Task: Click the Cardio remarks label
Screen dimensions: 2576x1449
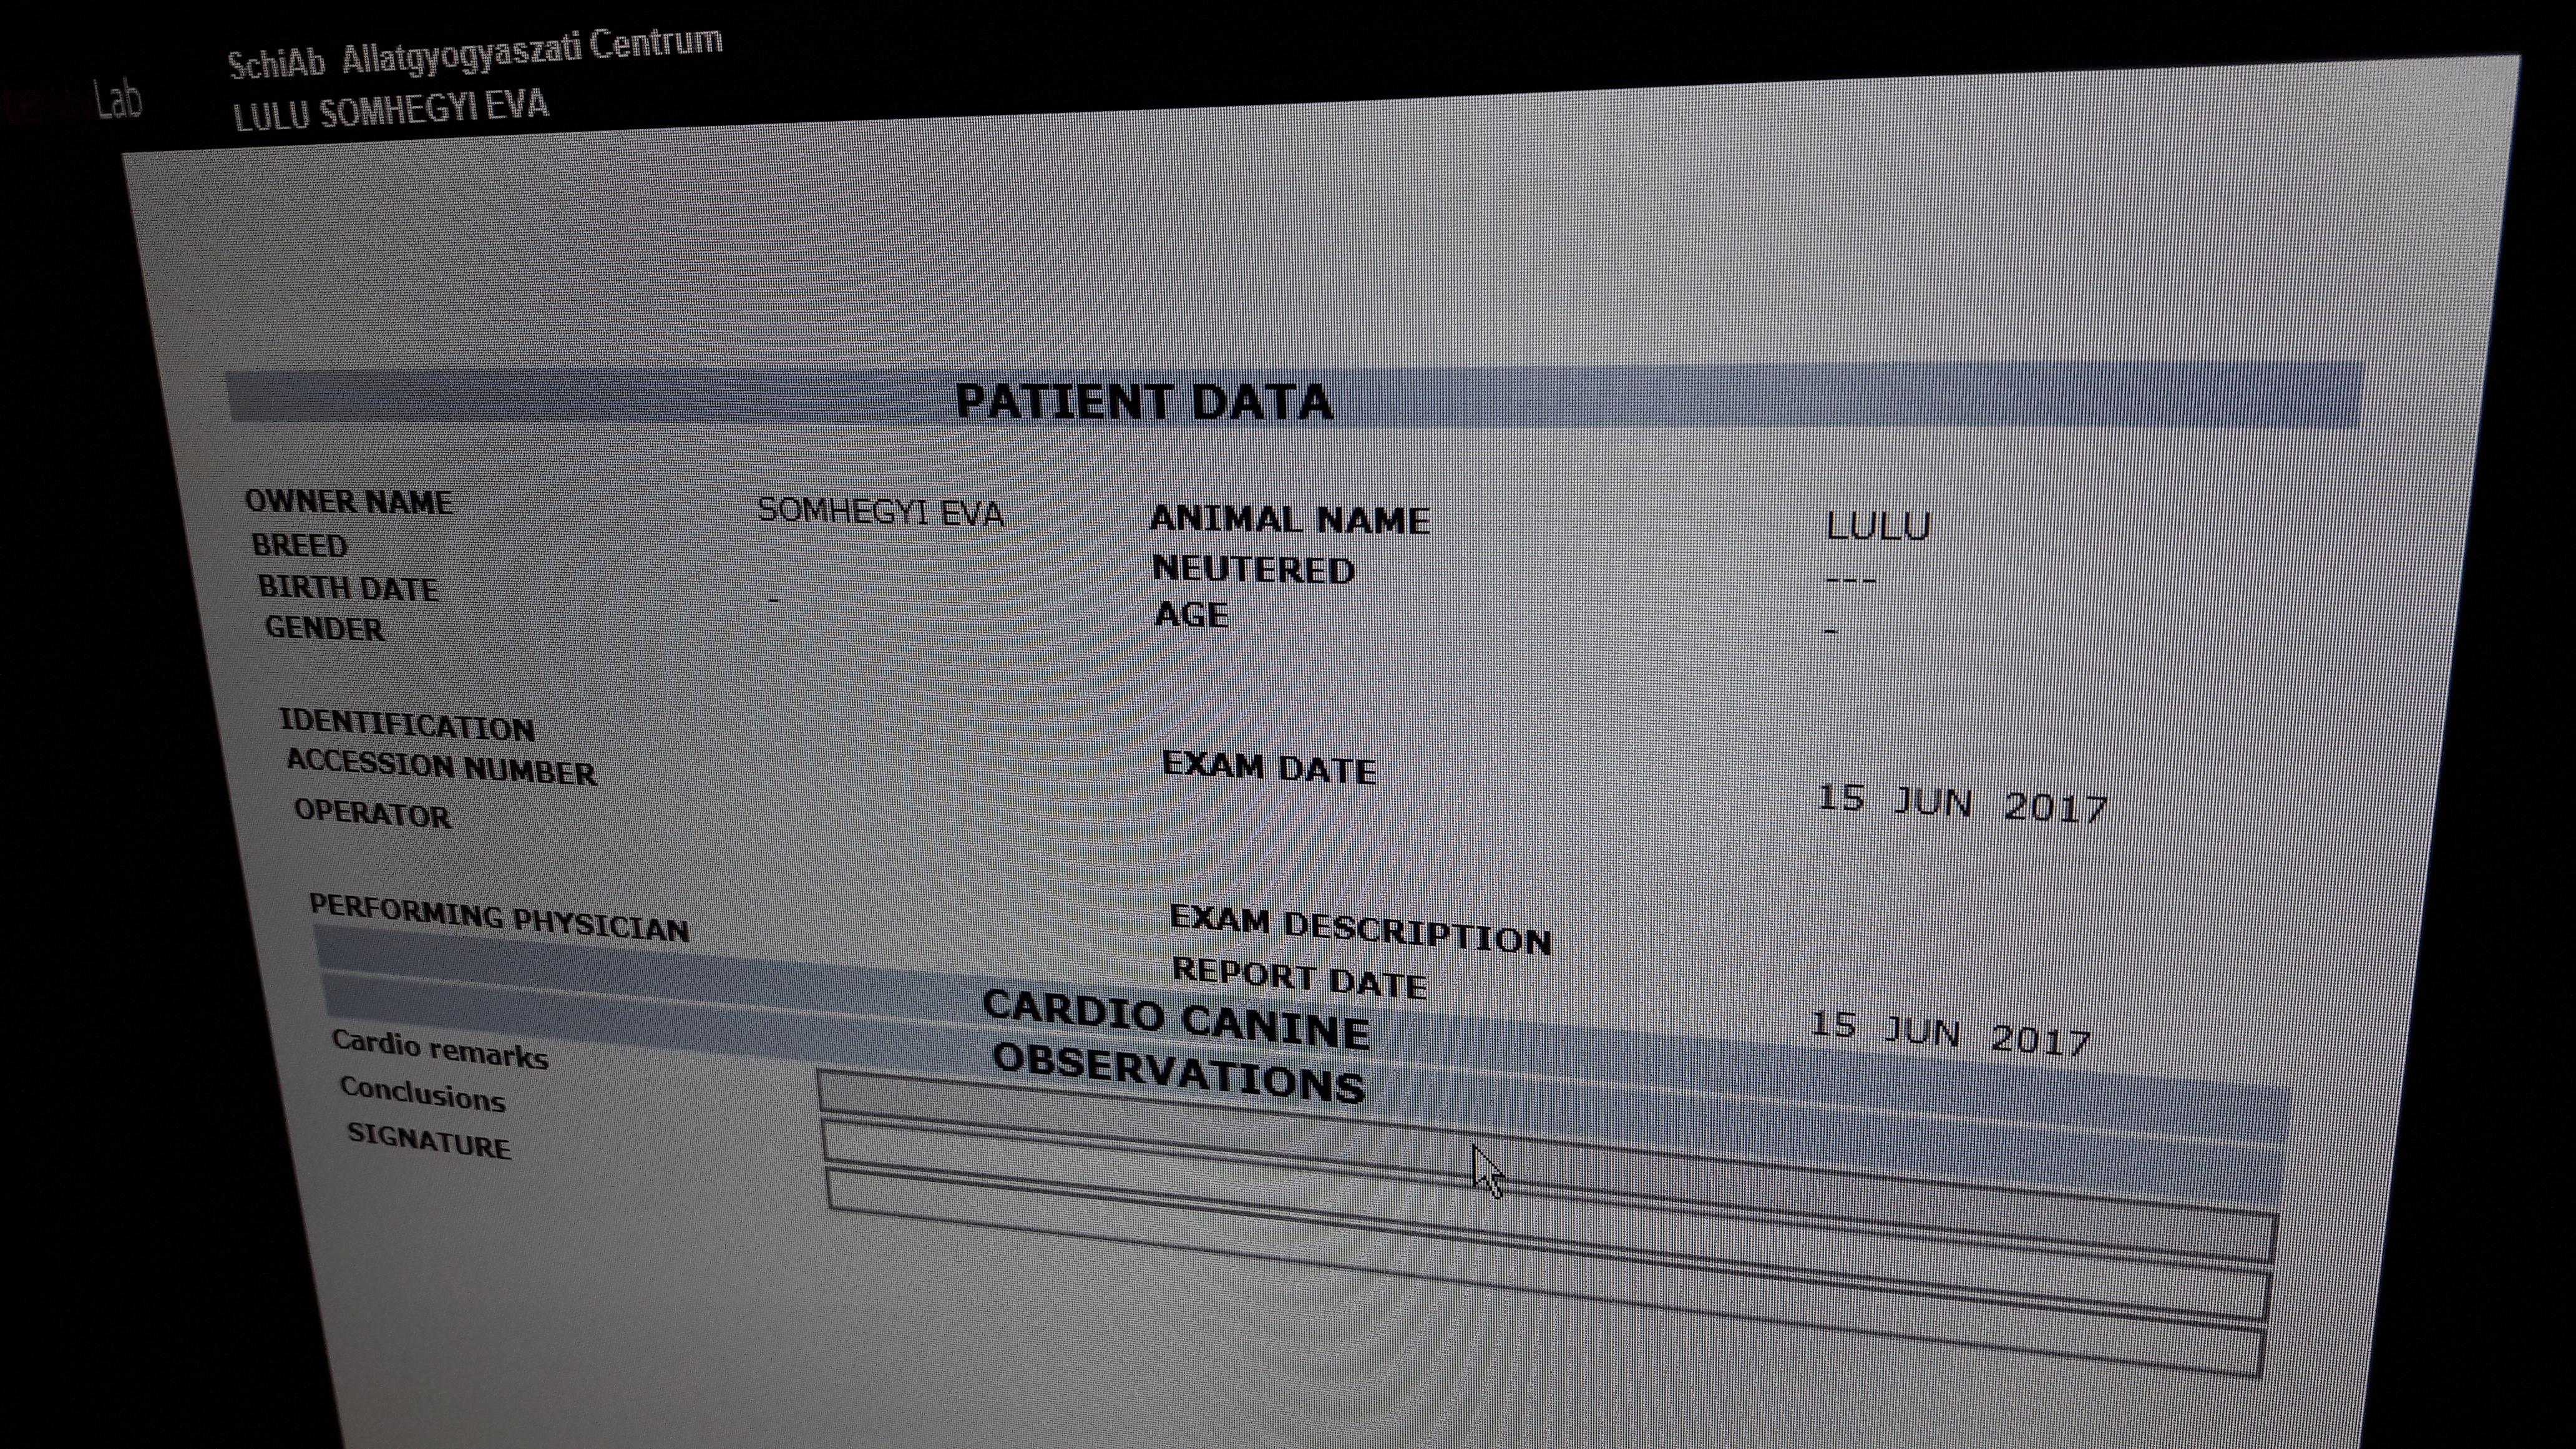Action: [440, 1049]
